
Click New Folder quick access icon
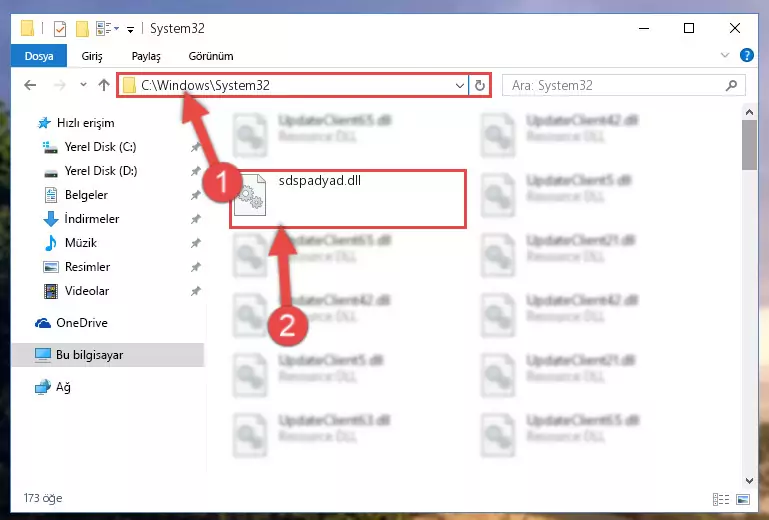click(82, 29)
